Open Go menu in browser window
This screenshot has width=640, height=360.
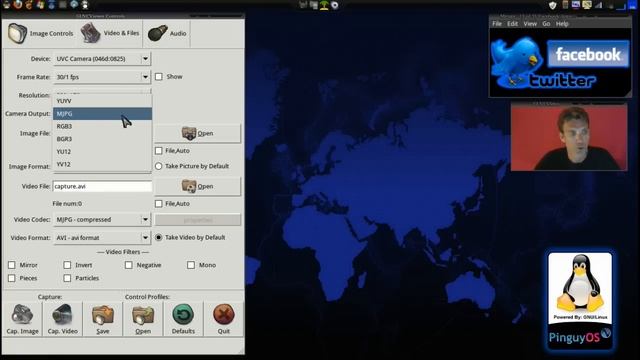[x=546, y=24]
